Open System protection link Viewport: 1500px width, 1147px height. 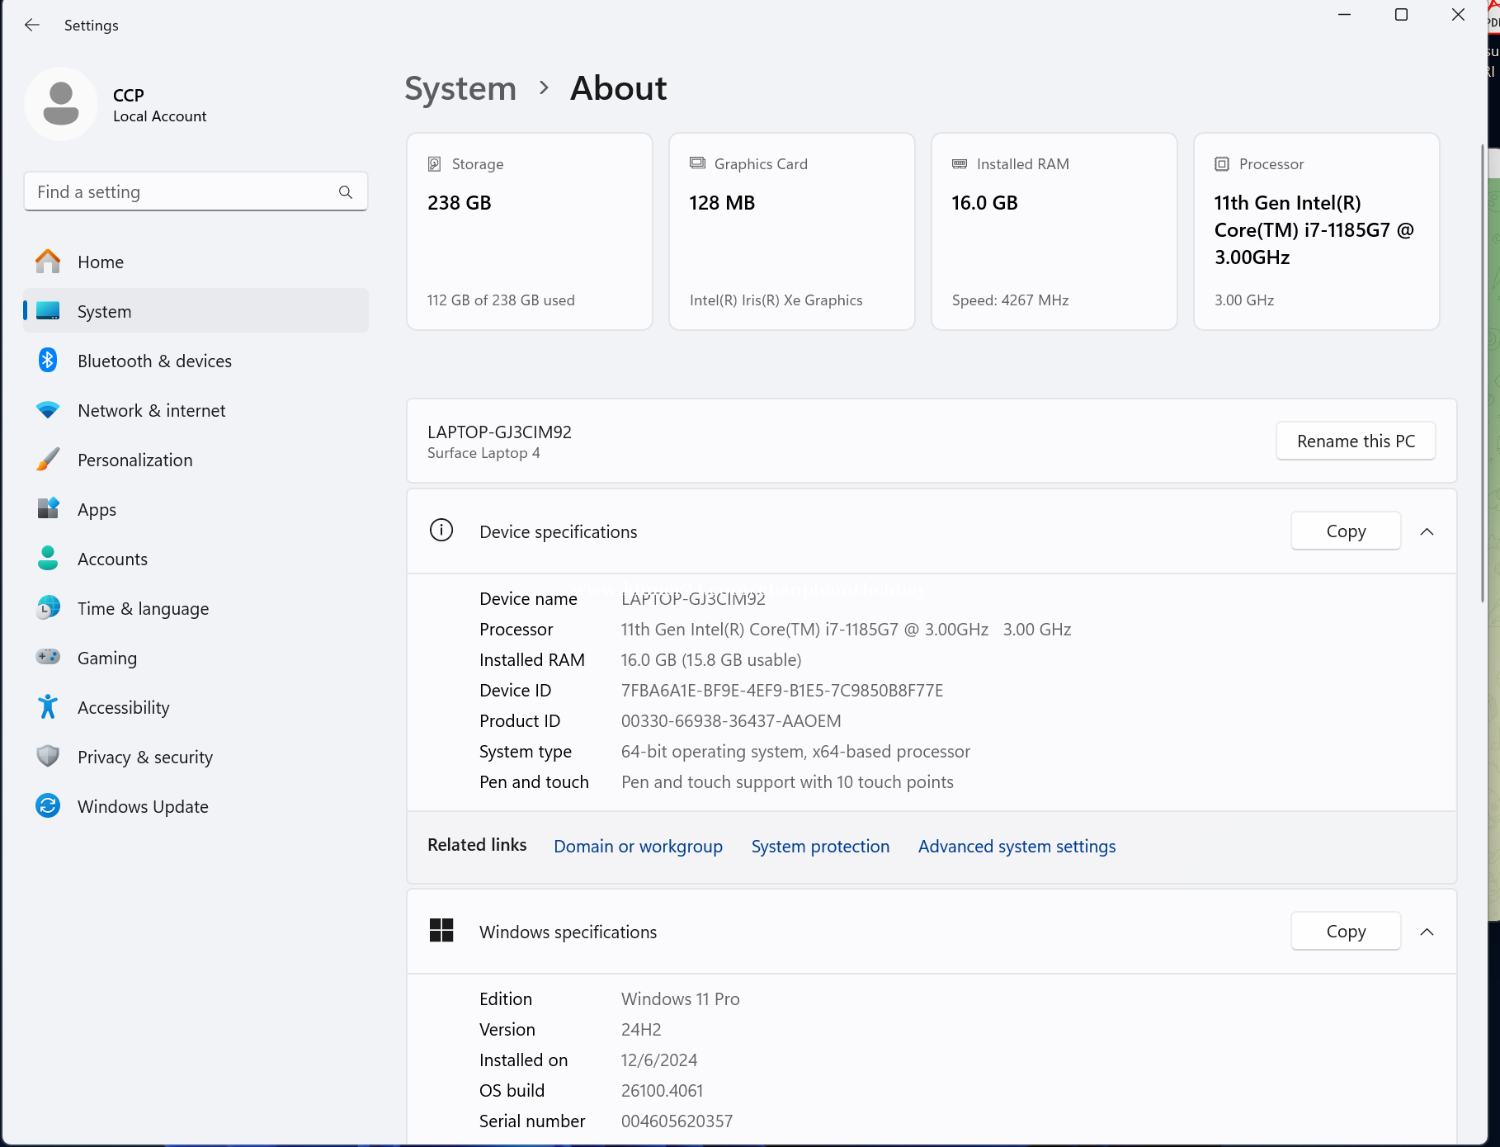click(x=820, y=846)
